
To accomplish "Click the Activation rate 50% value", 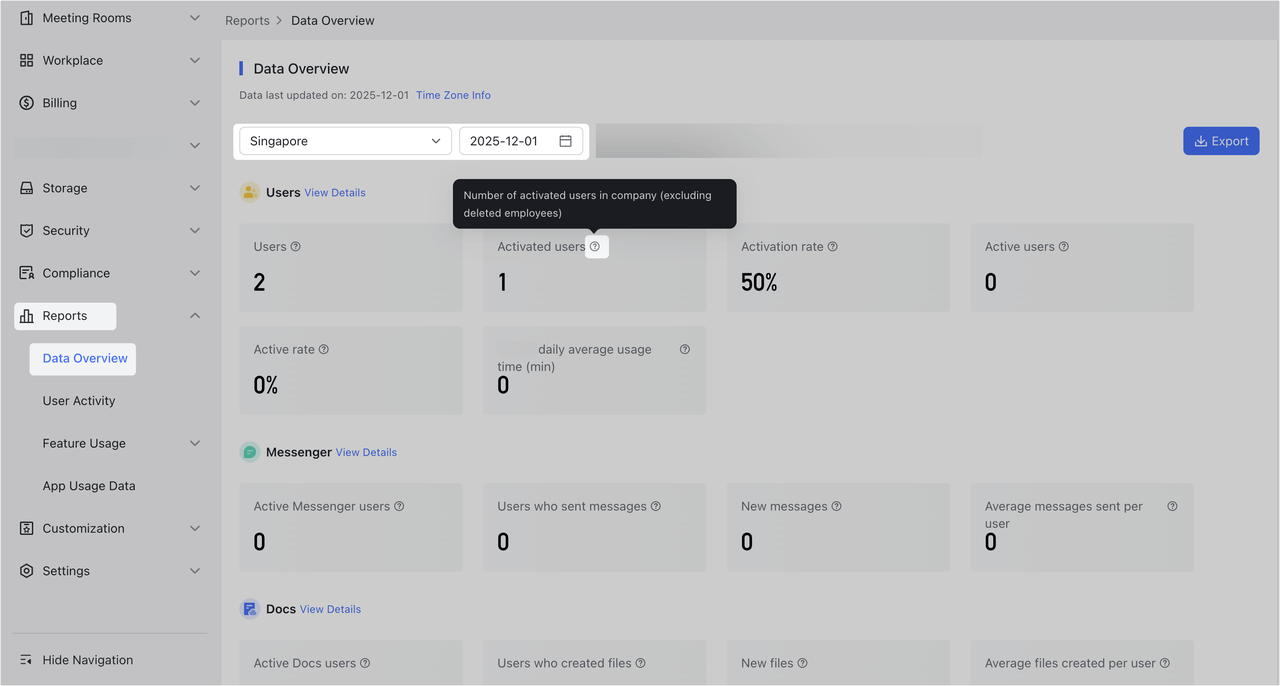I will tap(759, 282).
